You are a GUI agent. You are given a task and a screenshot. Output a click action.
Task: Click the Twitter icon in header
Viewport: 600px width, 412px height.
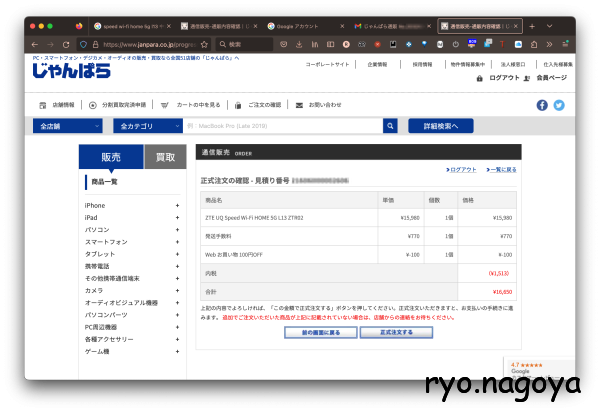tap(559, 105)
